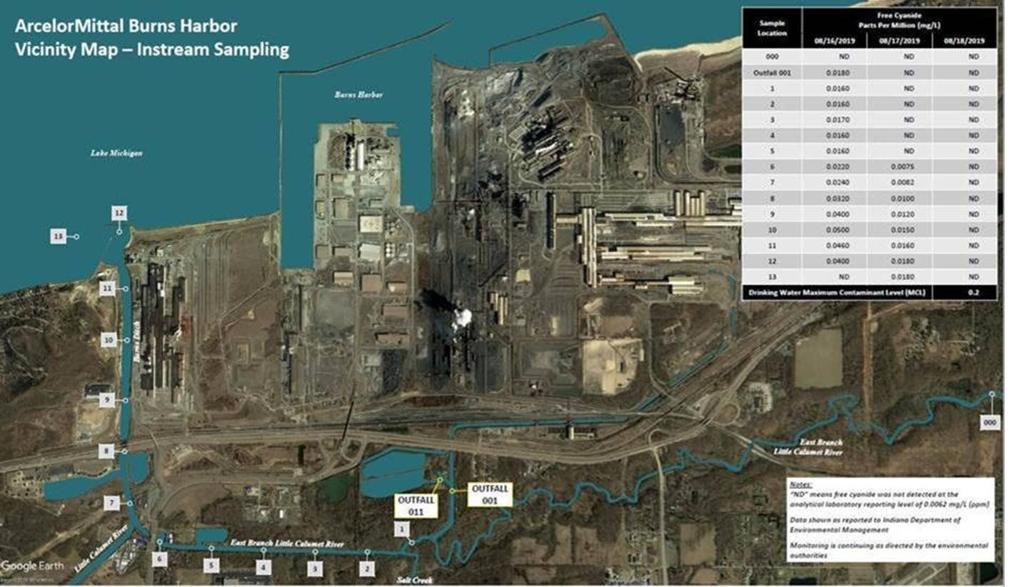Viewport: 1024px width, 587px height.
Task: Click the 08/16/2019 column header
Action: coord(834,40)
